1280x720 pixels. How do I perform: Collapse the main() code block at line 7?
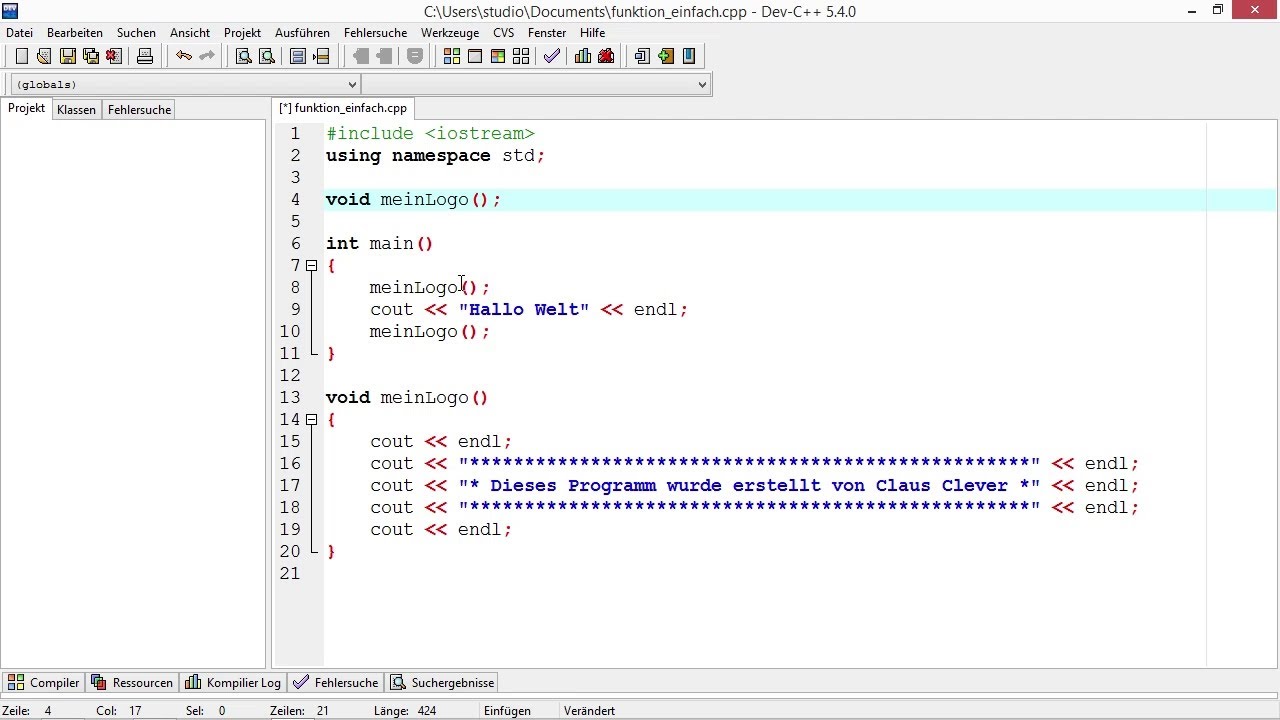pos(311,266)
